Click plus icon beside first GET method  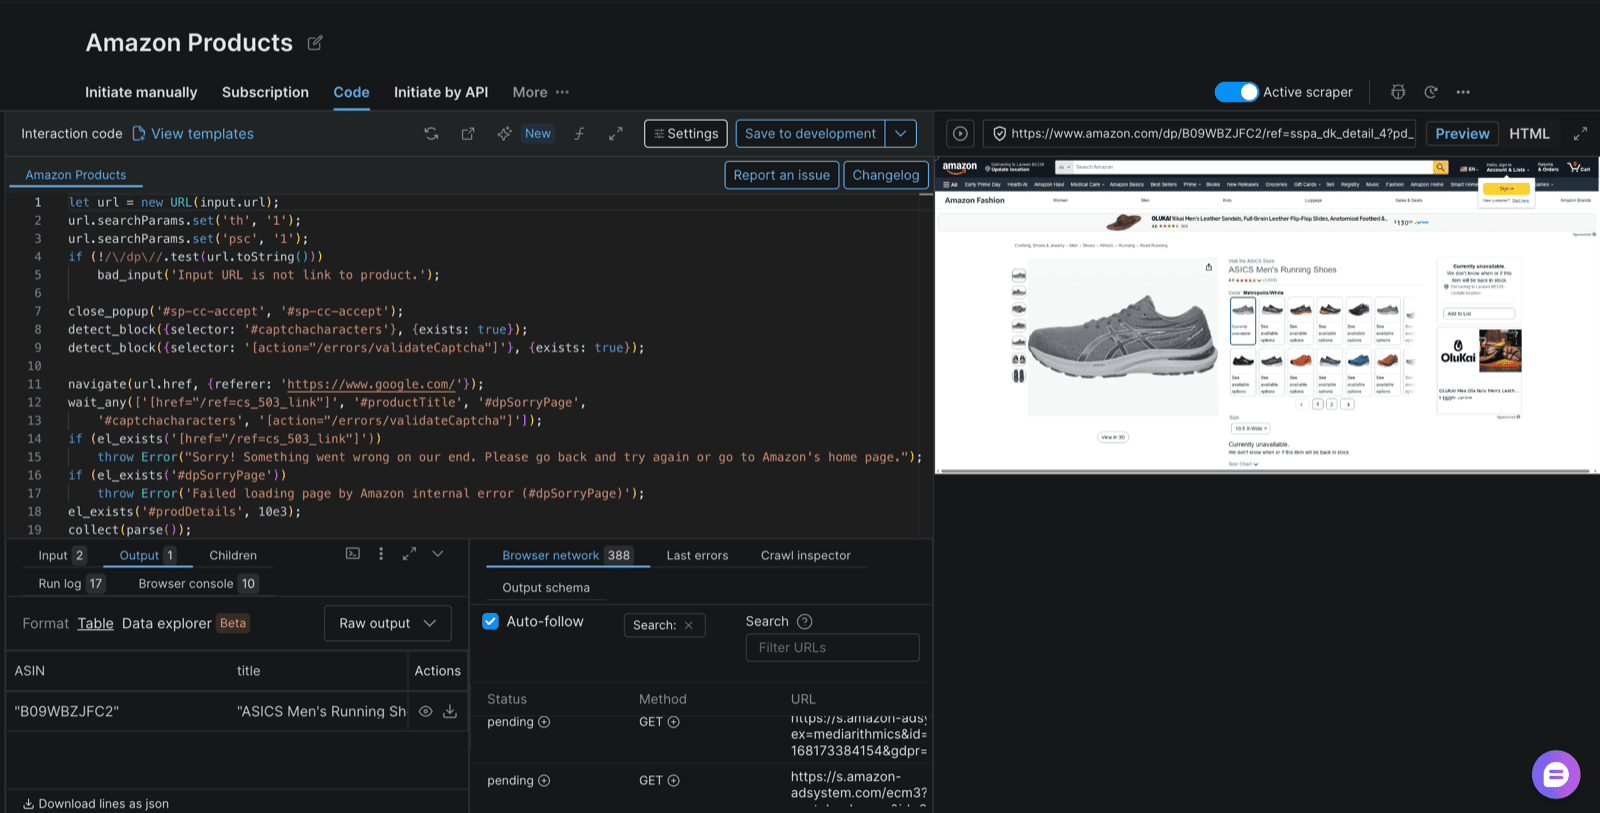tap(673, 722)
